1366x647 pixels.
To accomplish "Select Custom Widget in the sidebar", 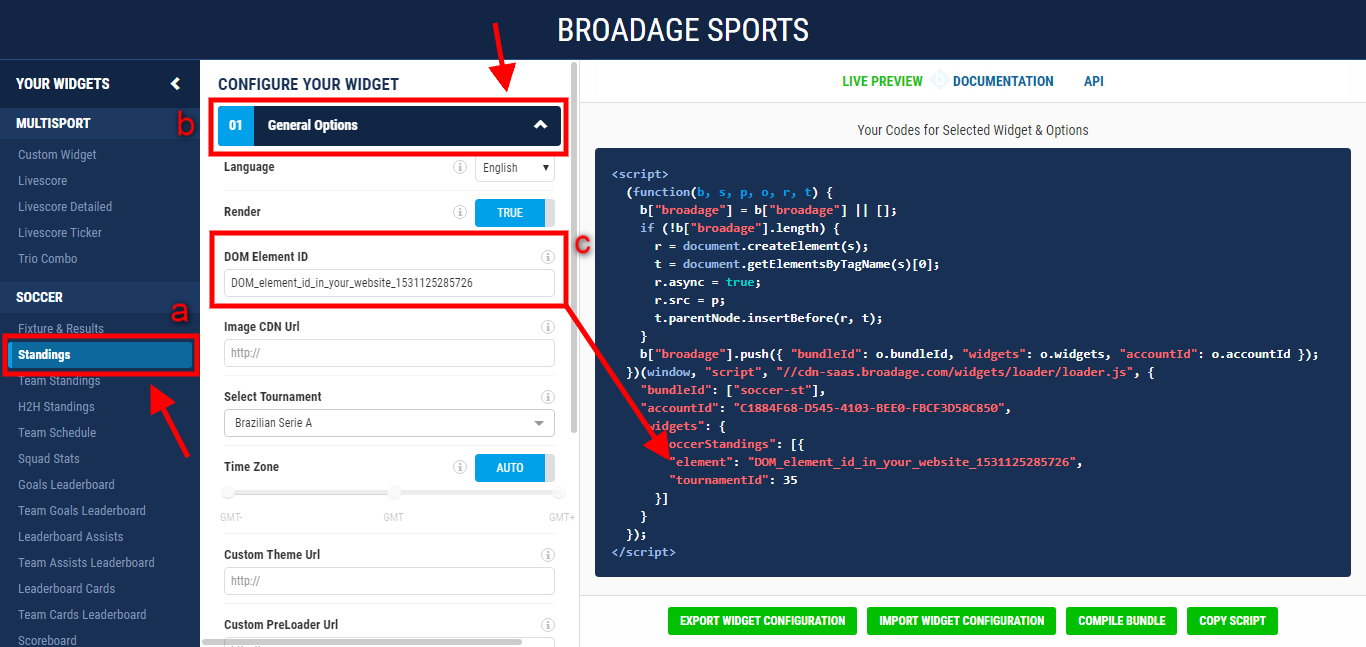I will (57, 155).
